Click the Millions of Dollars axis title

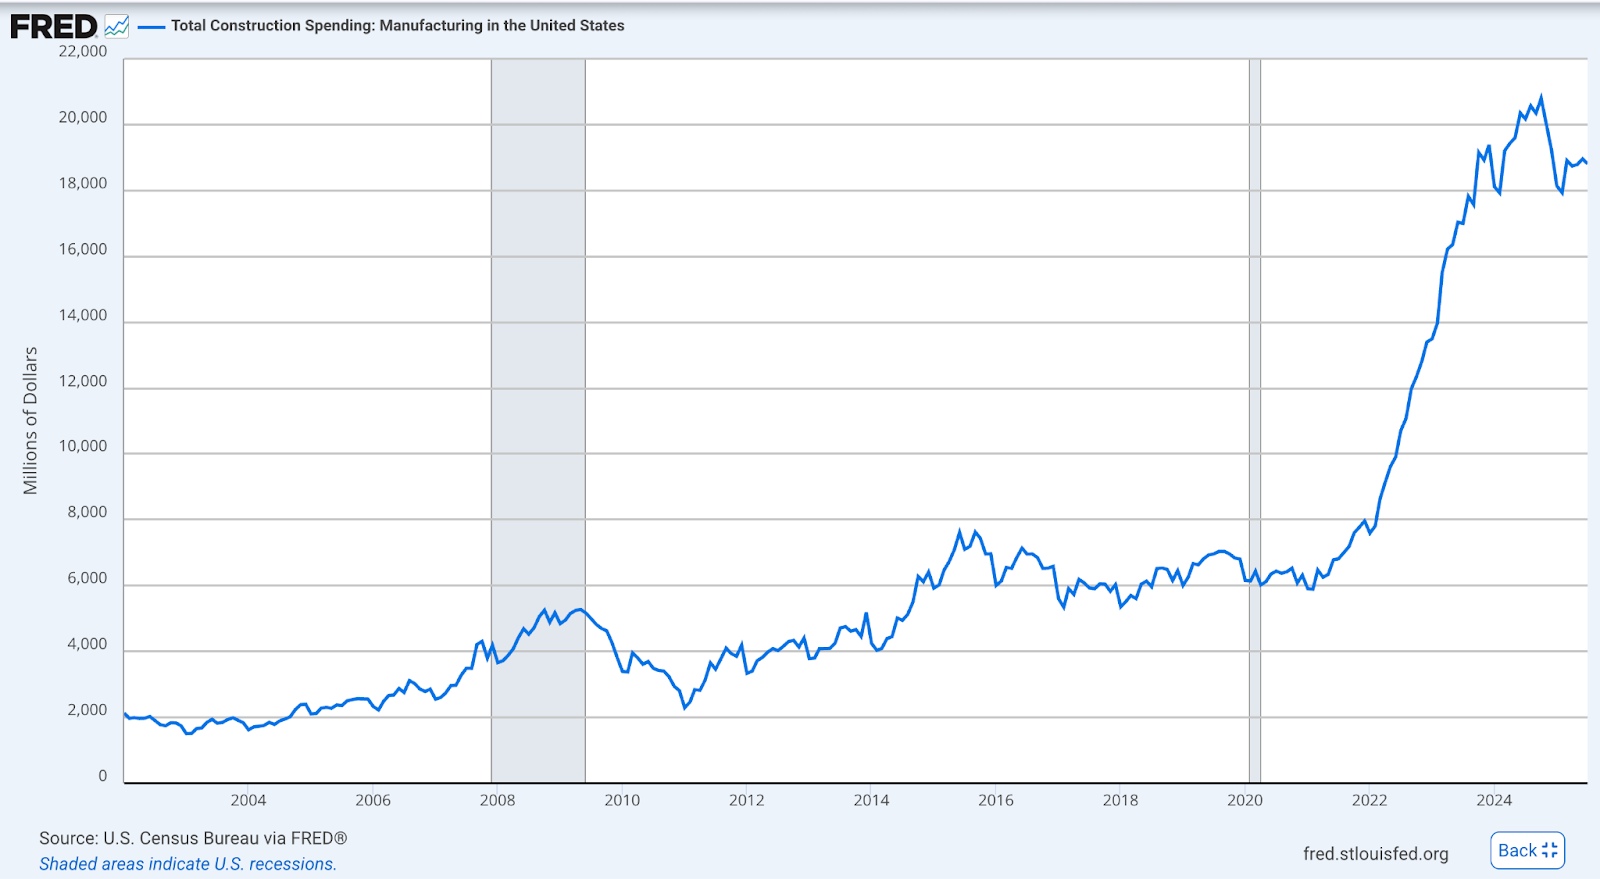(x=30, y=420)
